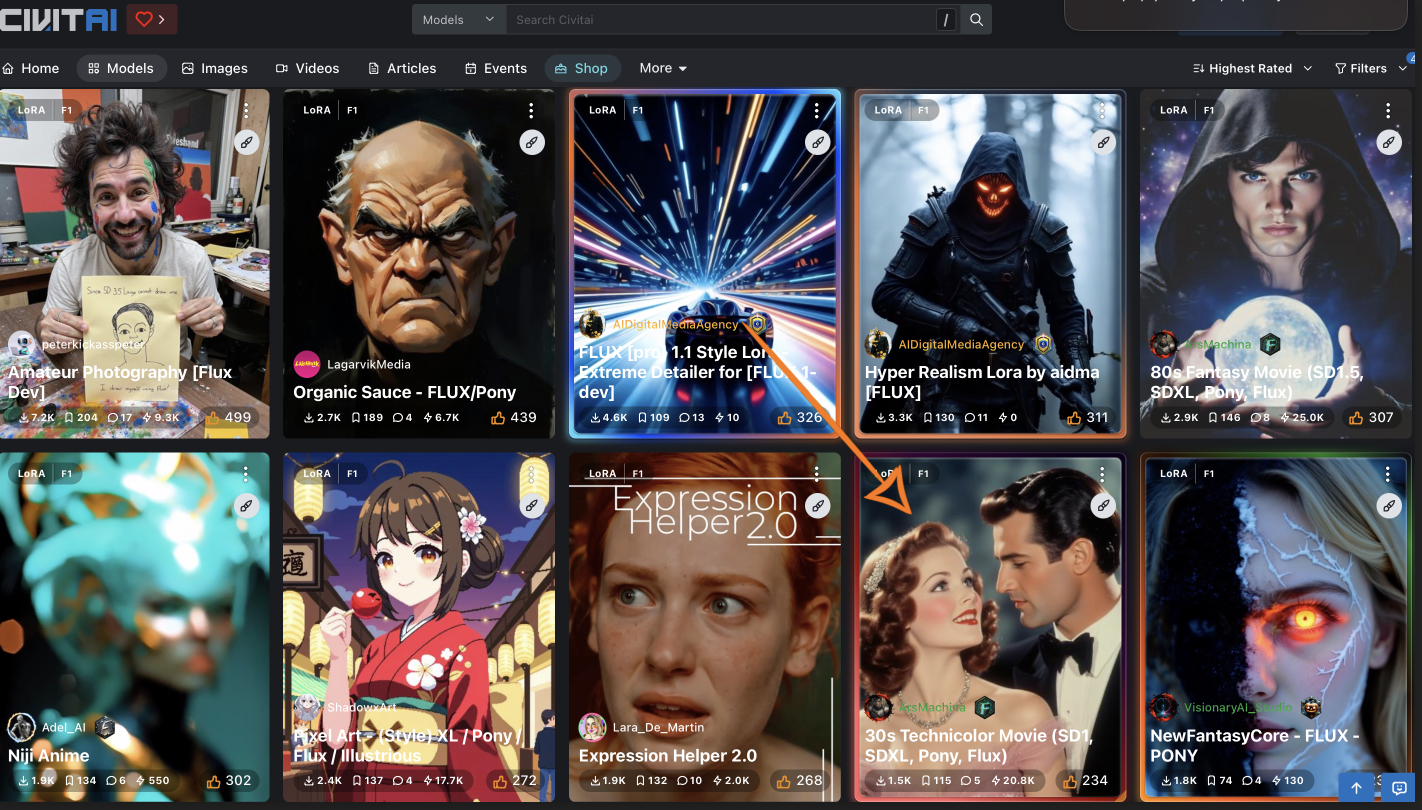This screenshot has width=1422, height=810.
Task: Click the red heart support icon
Action: [x=145, y=19]
